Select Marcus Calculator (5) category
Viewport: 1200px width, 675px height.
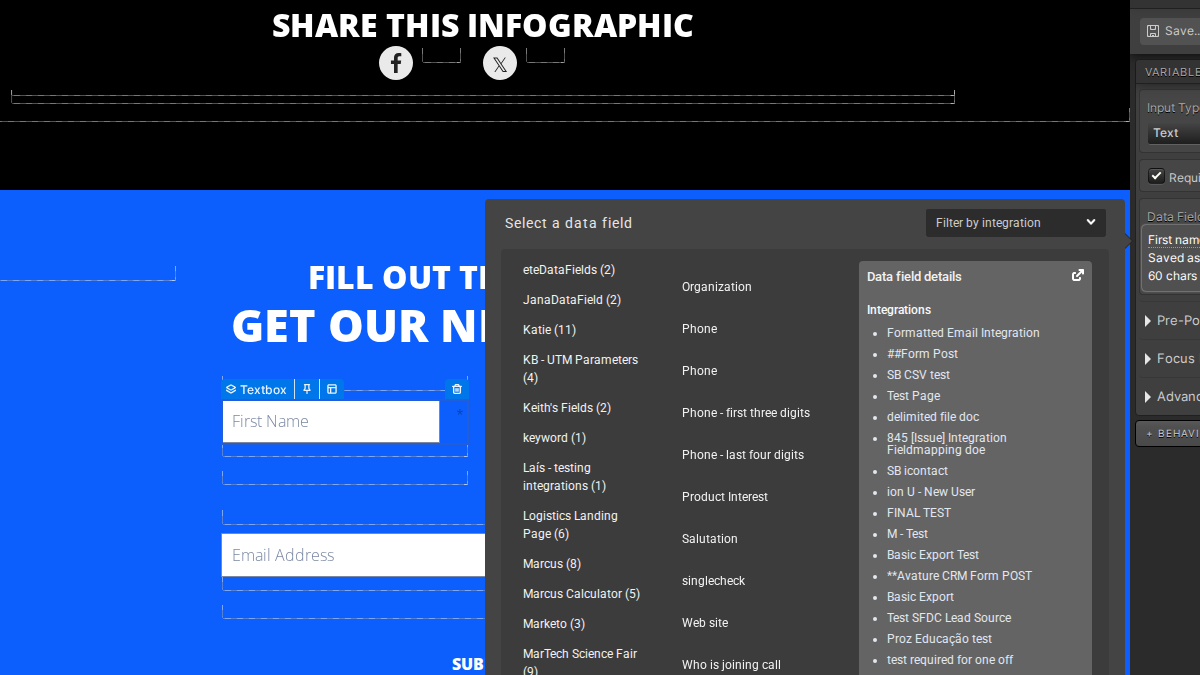coord(581,594)
